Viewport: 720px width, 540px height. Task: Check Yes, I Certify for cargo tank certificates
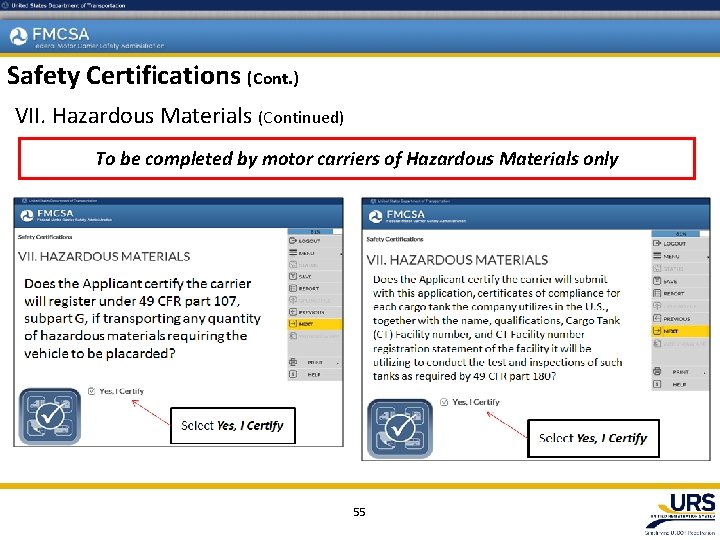pyautogui.click(x=444, y=402)
